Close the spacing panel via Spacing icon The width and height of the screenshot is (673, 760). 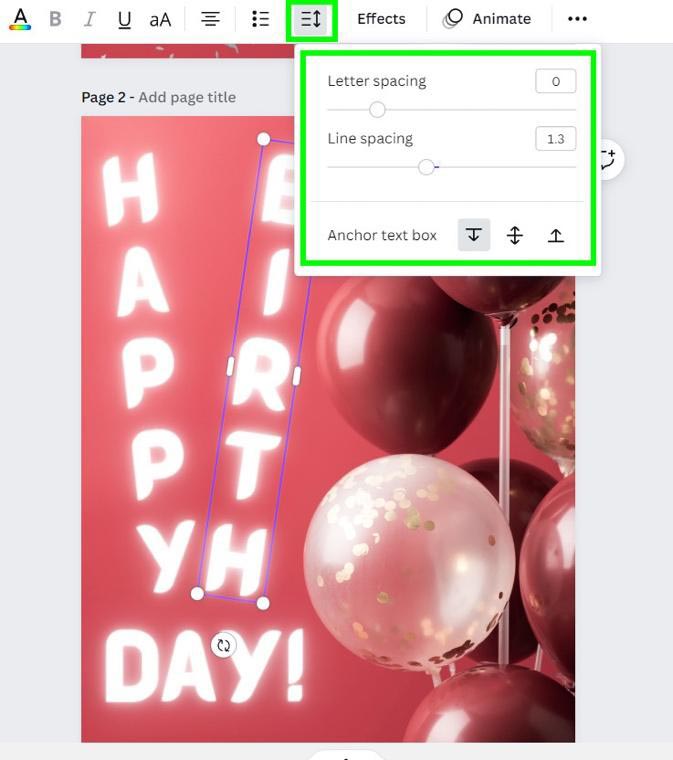311,19
